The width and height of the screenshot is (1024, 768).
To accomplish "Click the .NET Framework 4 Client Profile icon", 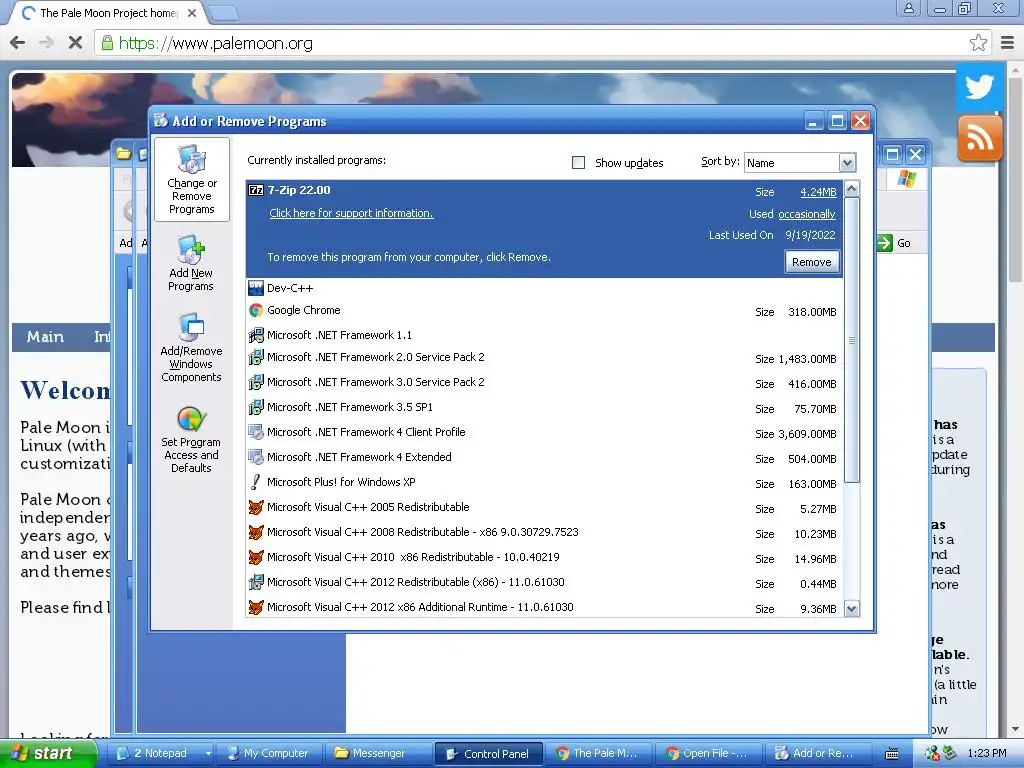I will click(x=256, y=432).
